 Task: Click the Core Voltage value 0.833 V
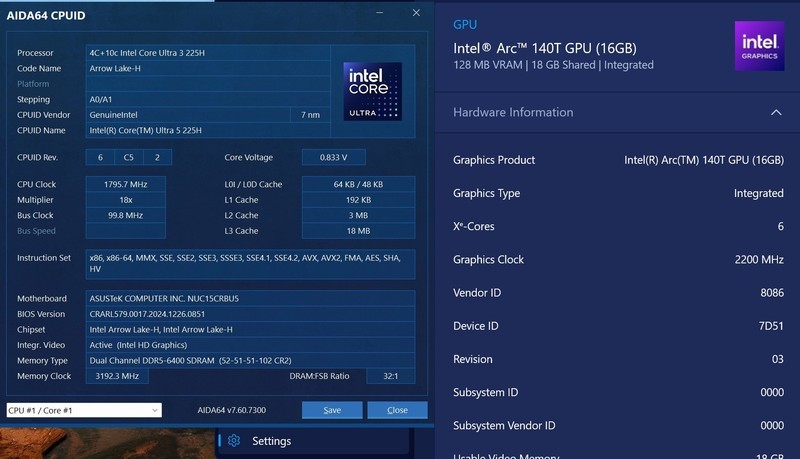tap(334, 158)
